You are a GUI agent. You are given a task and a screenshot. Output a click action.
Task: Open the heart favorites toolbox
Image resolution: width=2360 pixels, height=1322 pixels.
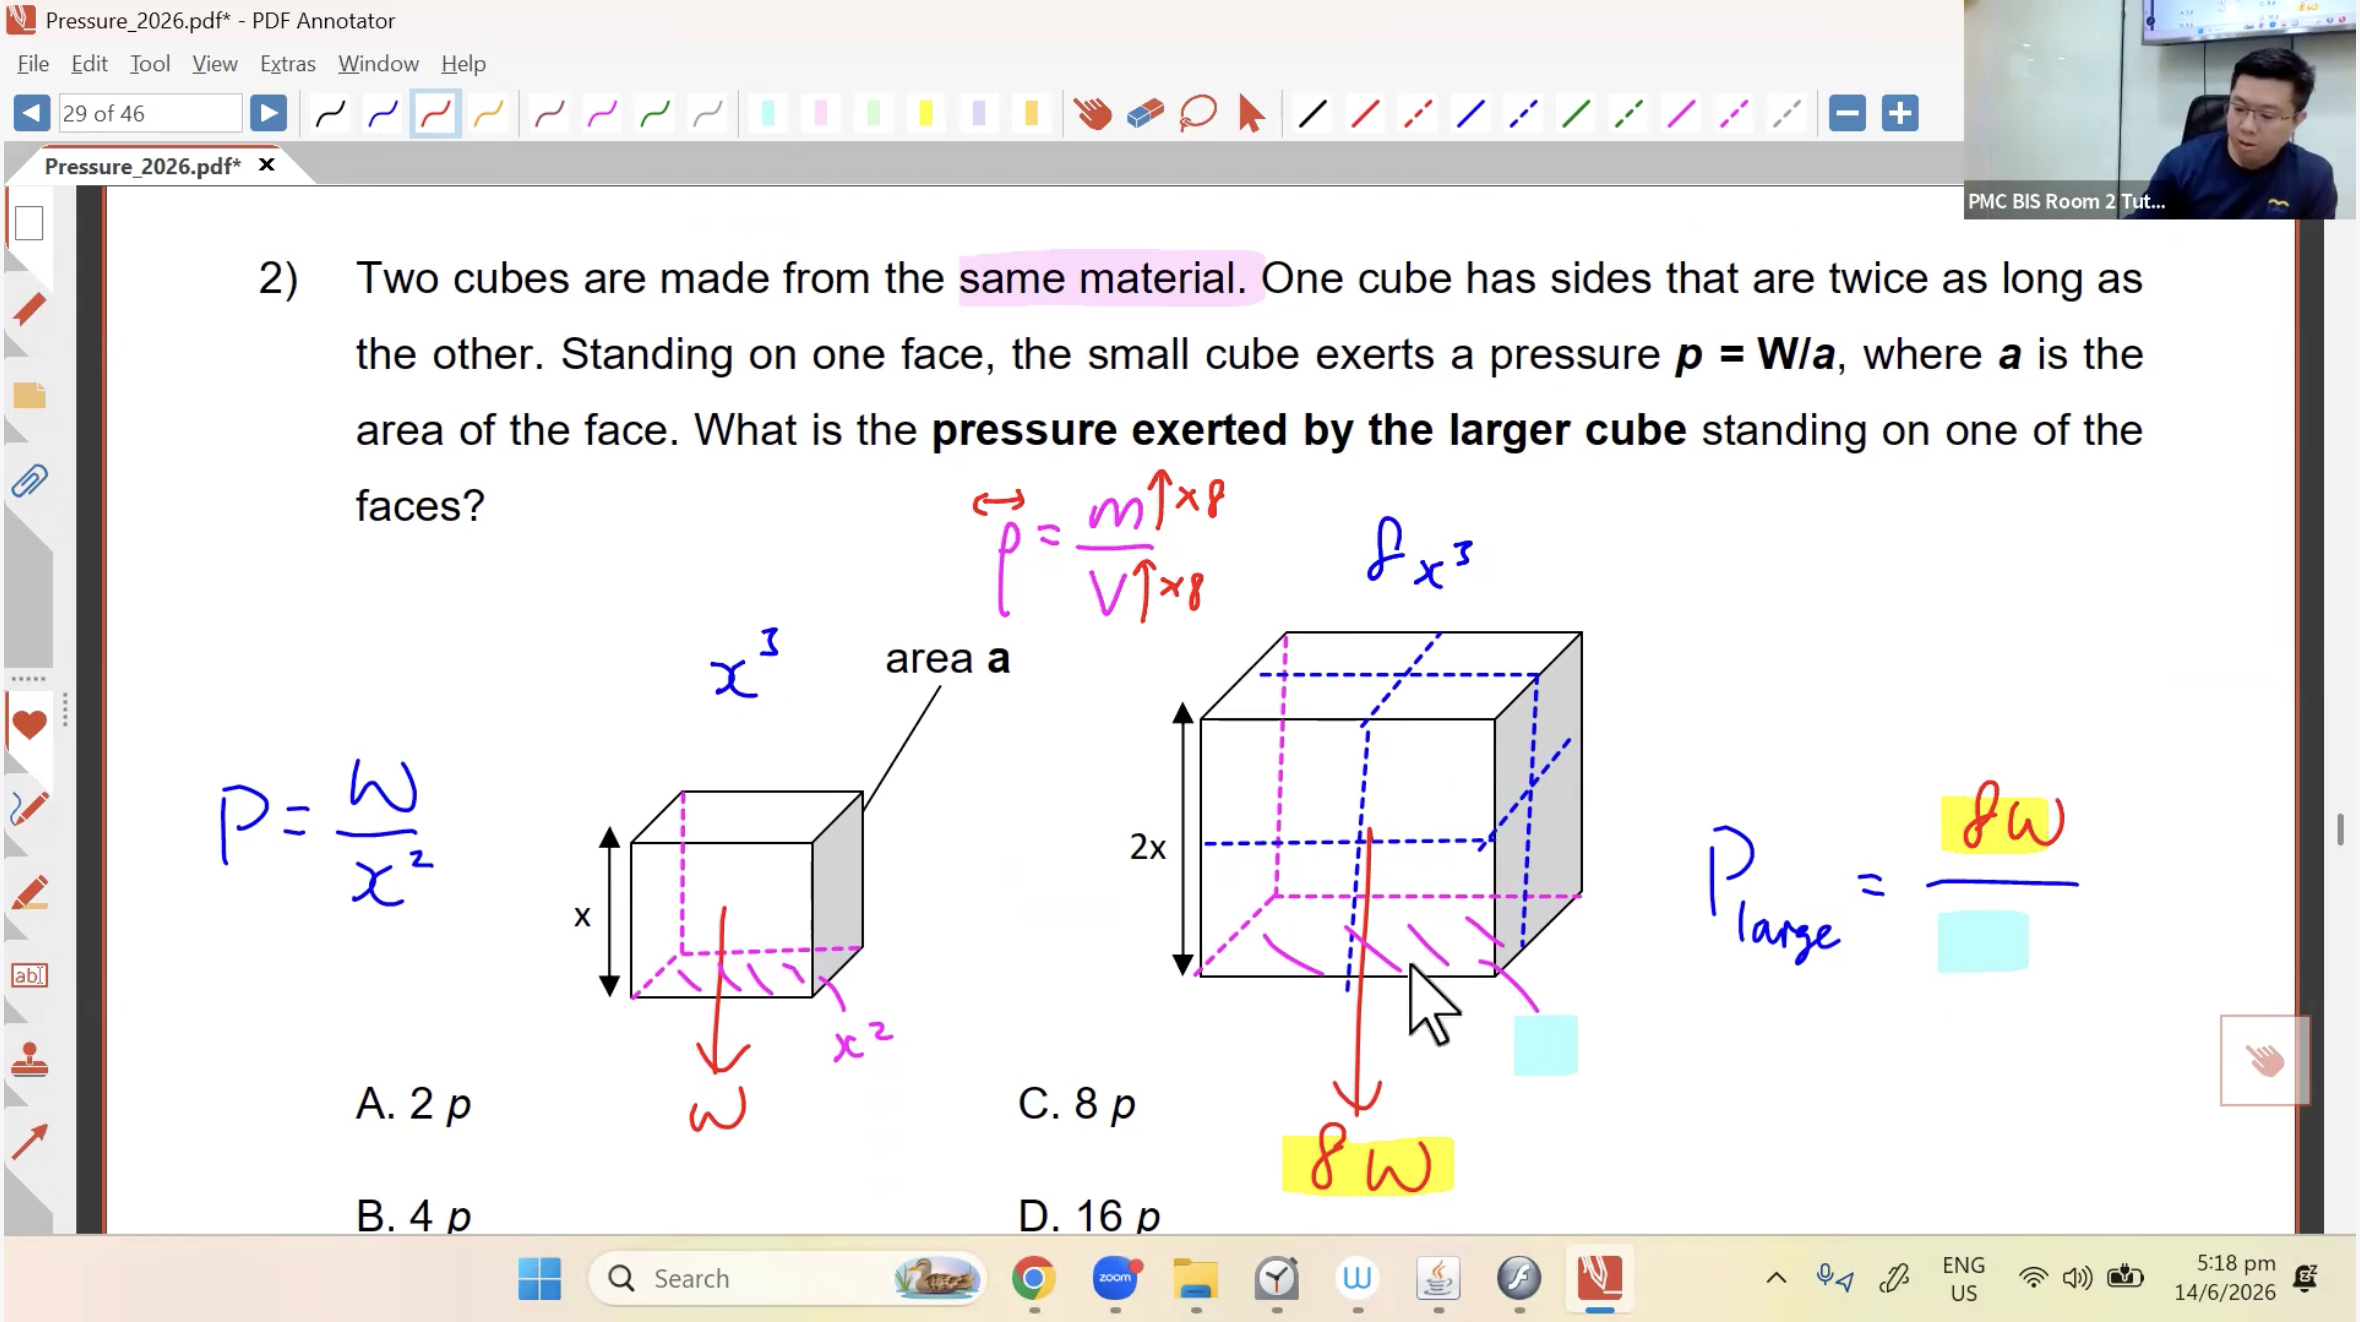pos(29,724)
